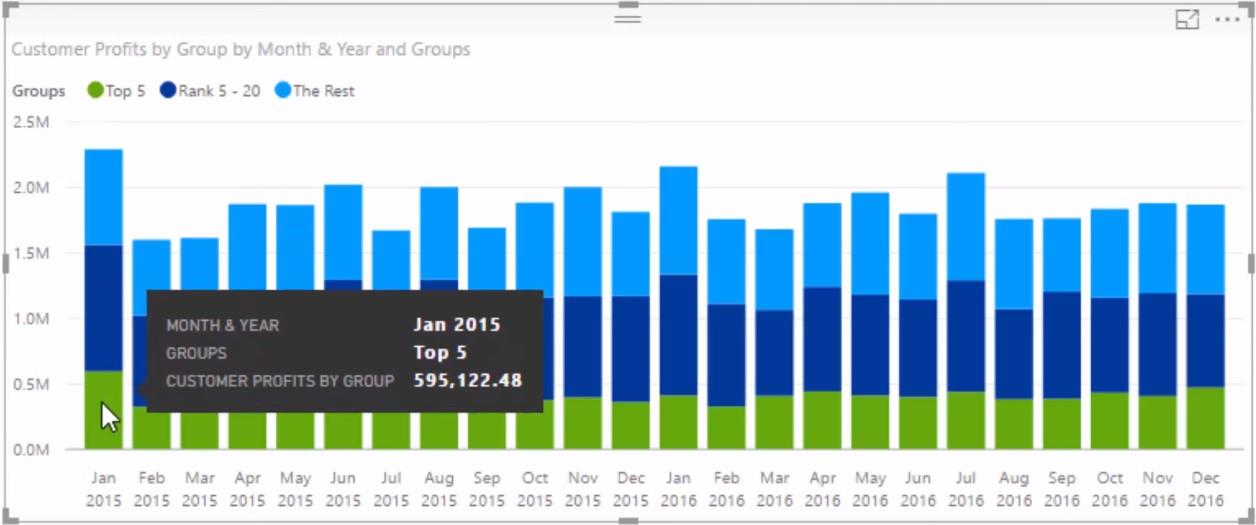Click the Apr 2016 green bar segment

pos(822,419)
